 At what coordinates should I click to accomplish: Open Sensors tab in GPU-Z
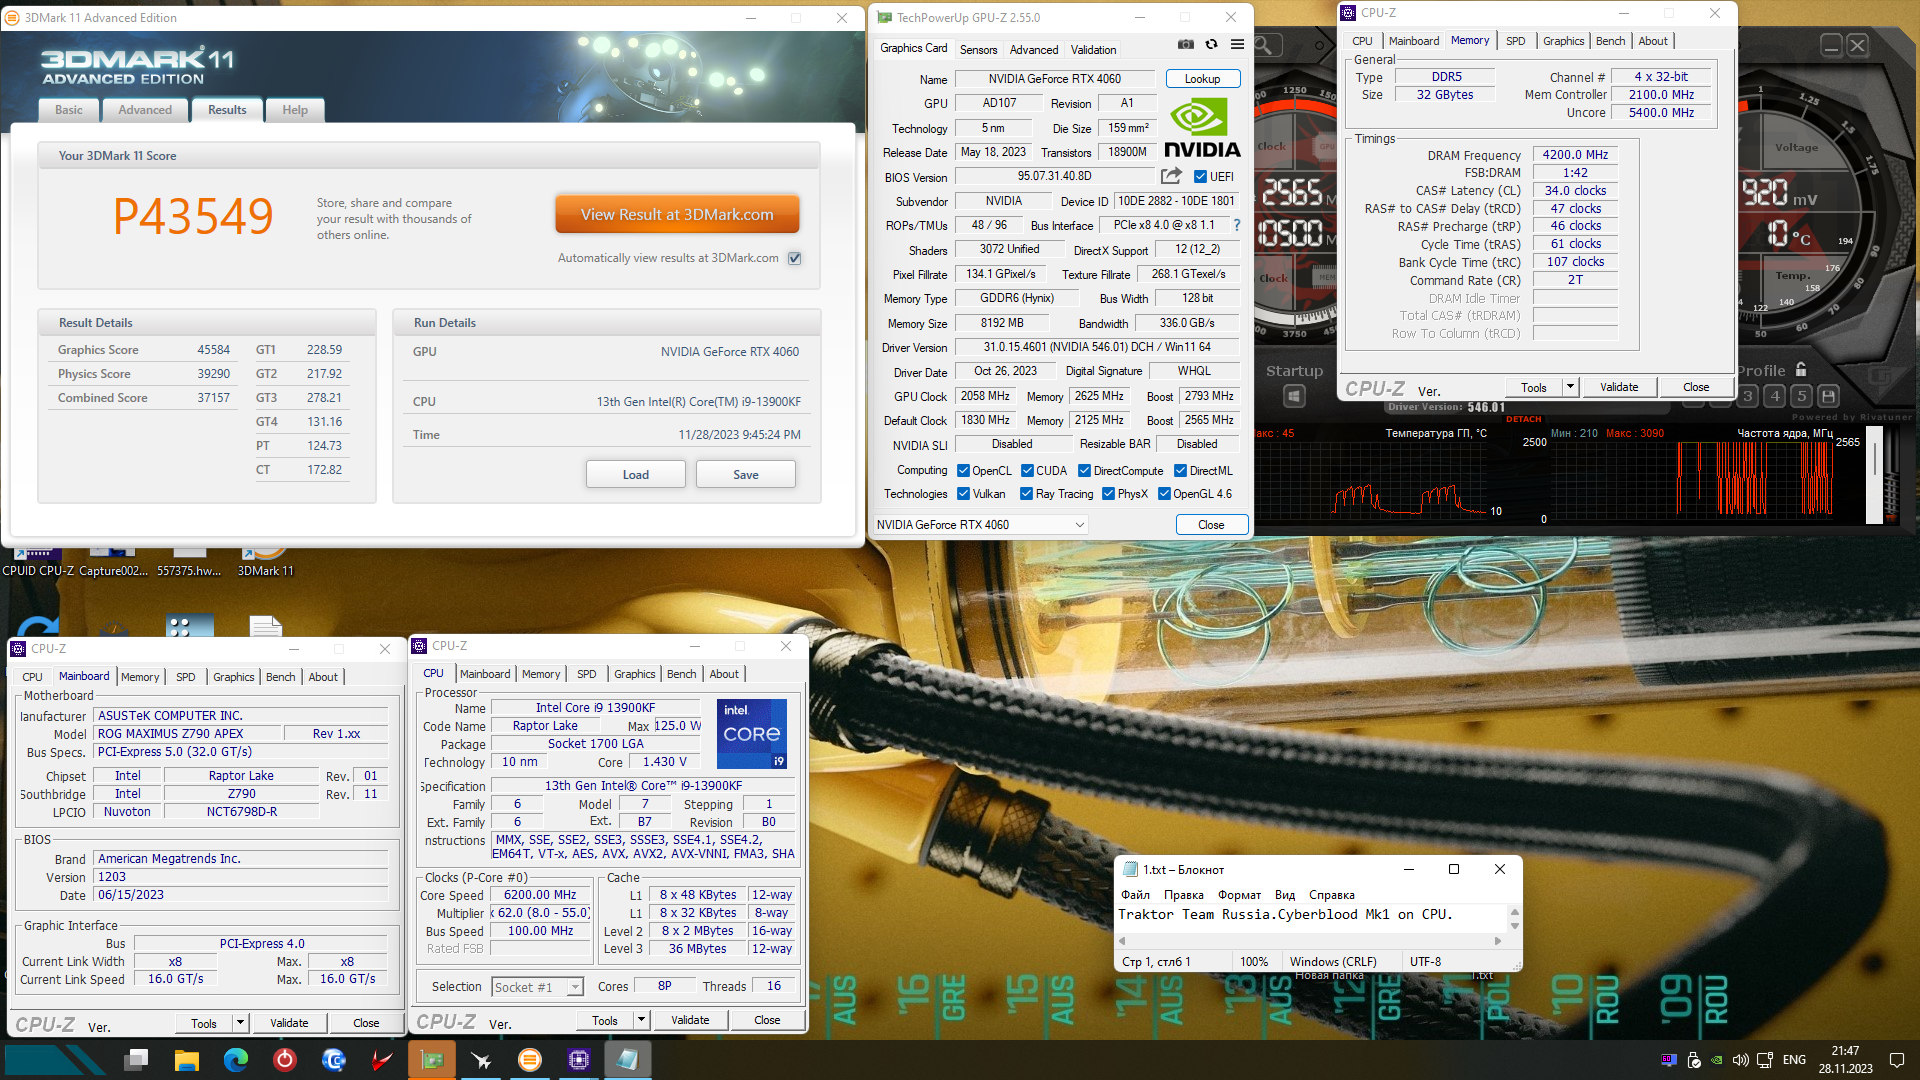coord(978,50)
